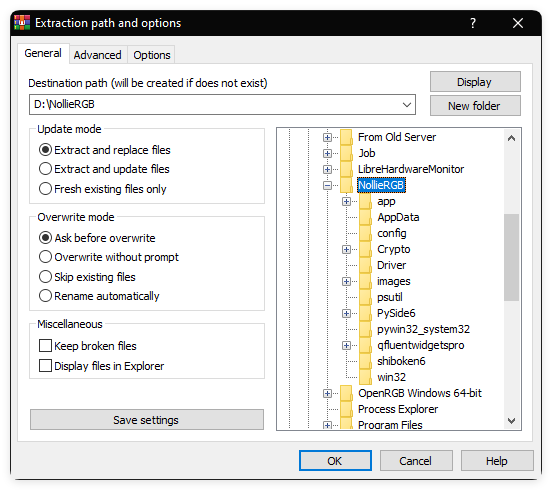Select the Driver folder label in tree
Image resolution: width=552 pixels, height=490 pixels.
click(x=391, y=265)
